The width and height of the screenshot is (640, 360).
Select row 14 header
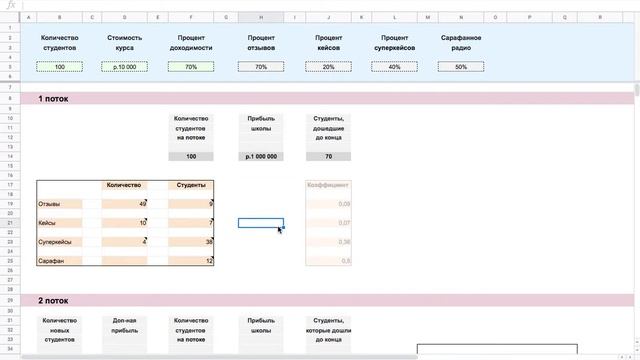click(x=10, y=156)
